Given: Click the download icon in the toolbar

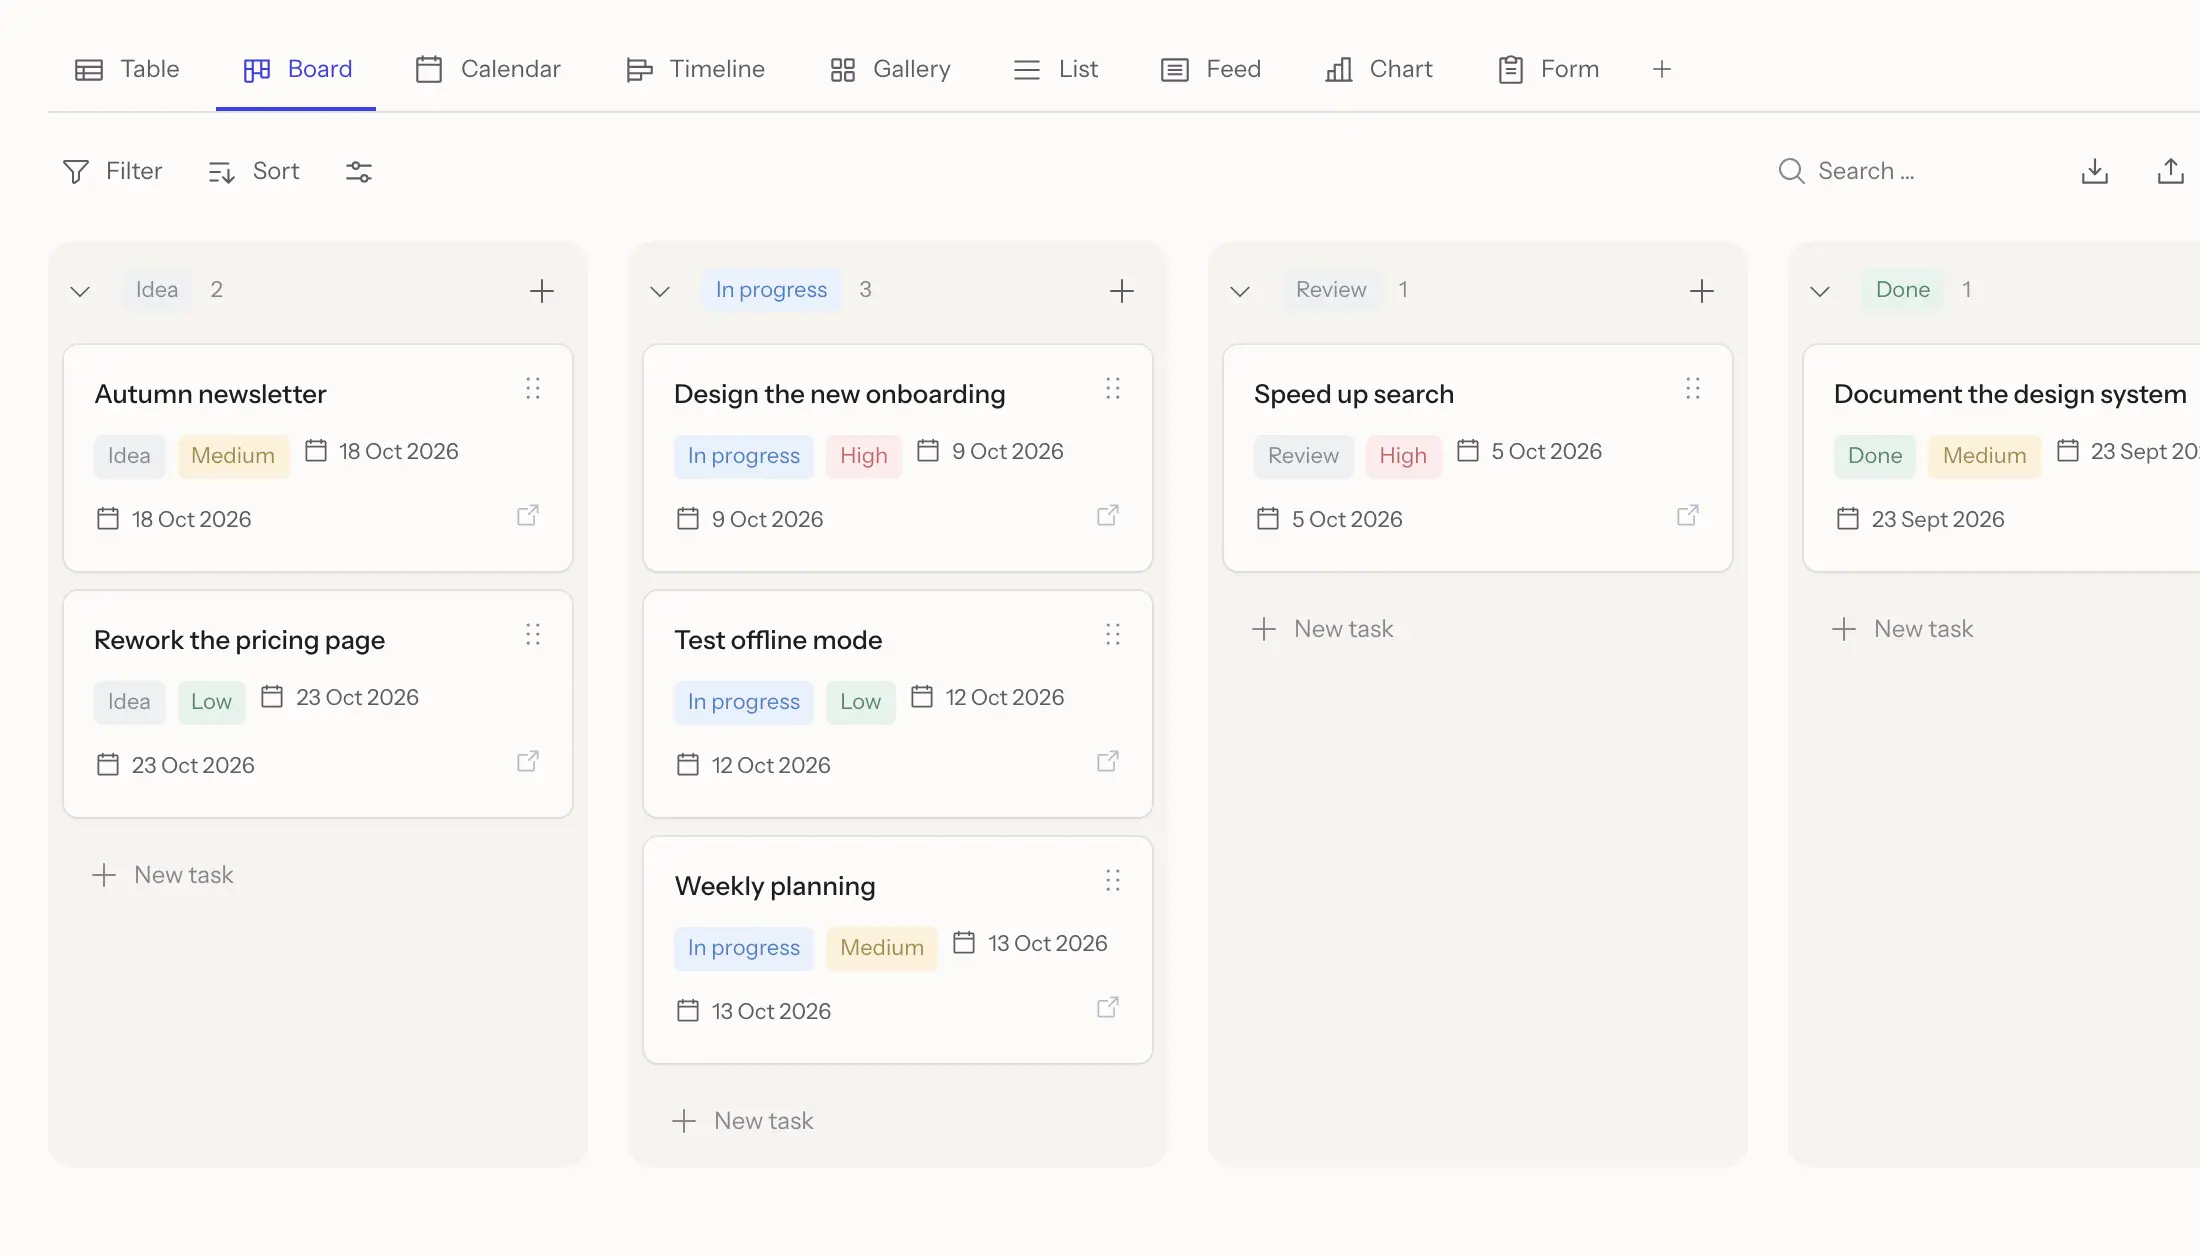Looking at the screenshot, I should (x=2095, y=172).
